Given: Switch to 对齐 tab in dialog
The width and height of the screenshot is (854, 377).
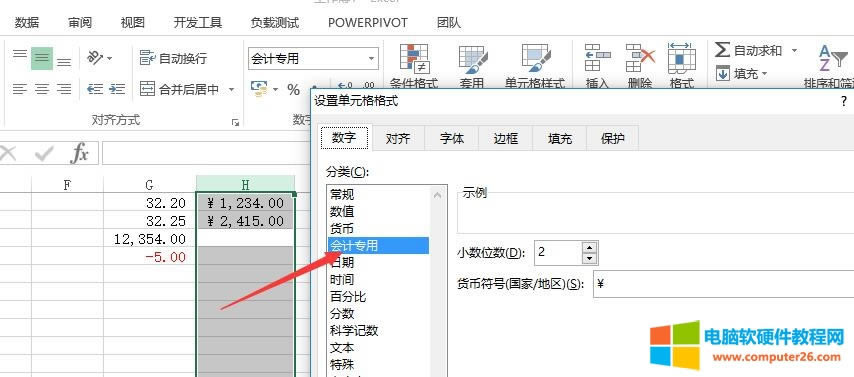Looking at the screenshot, I should [x=398, y=138].
